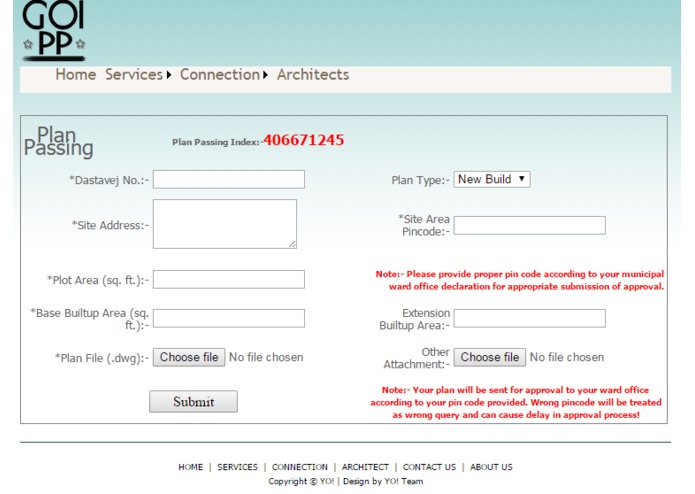The width and height of the screenshot is (695, 494).
Task: Open the ABOUT US footer link
Action: tap(491, 467)
